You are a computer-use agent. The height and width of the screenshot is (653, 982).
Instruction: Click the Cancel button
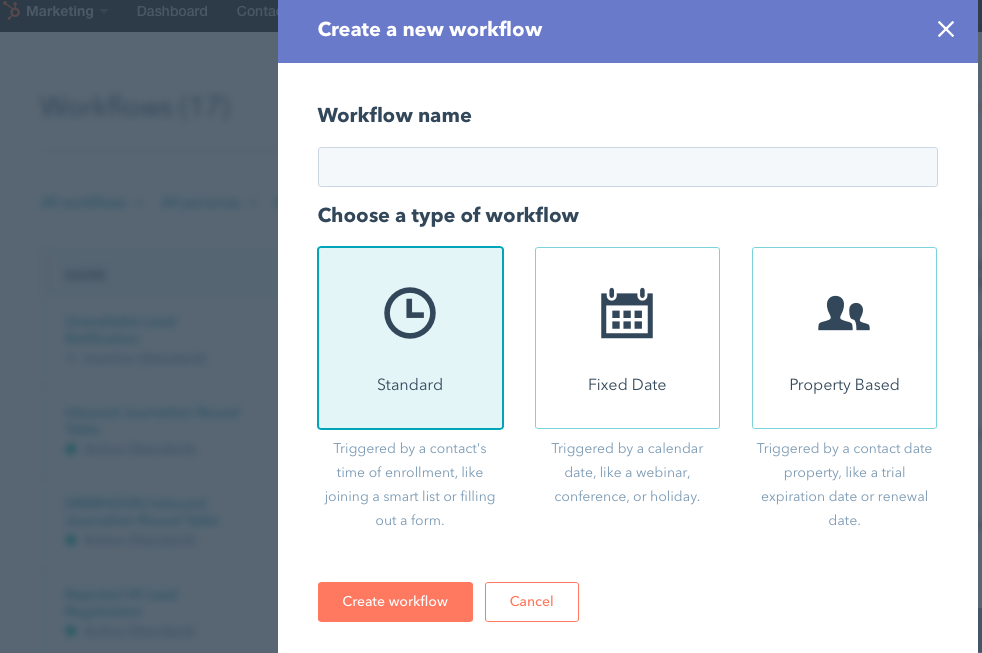531,602
